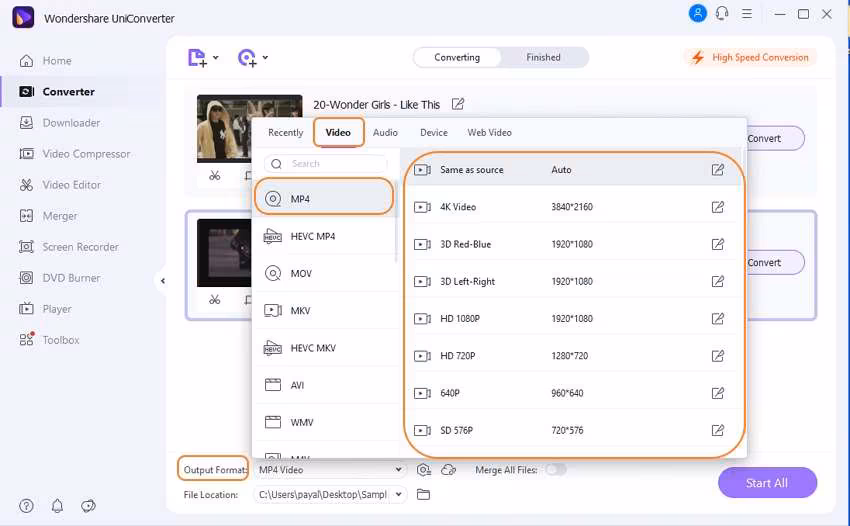Click the Player icon in sidebar
850x526 pixels.
click(26, 309)
